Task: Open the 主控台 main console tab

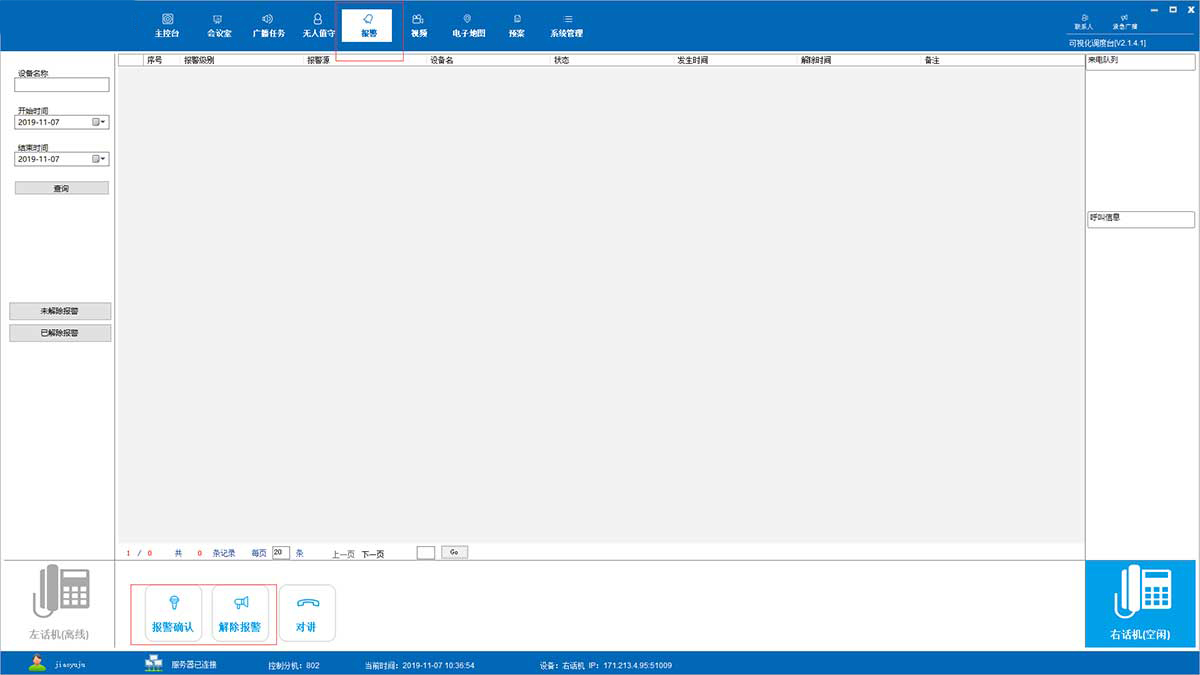Action: pyautogui.click(x=167, y=25)
